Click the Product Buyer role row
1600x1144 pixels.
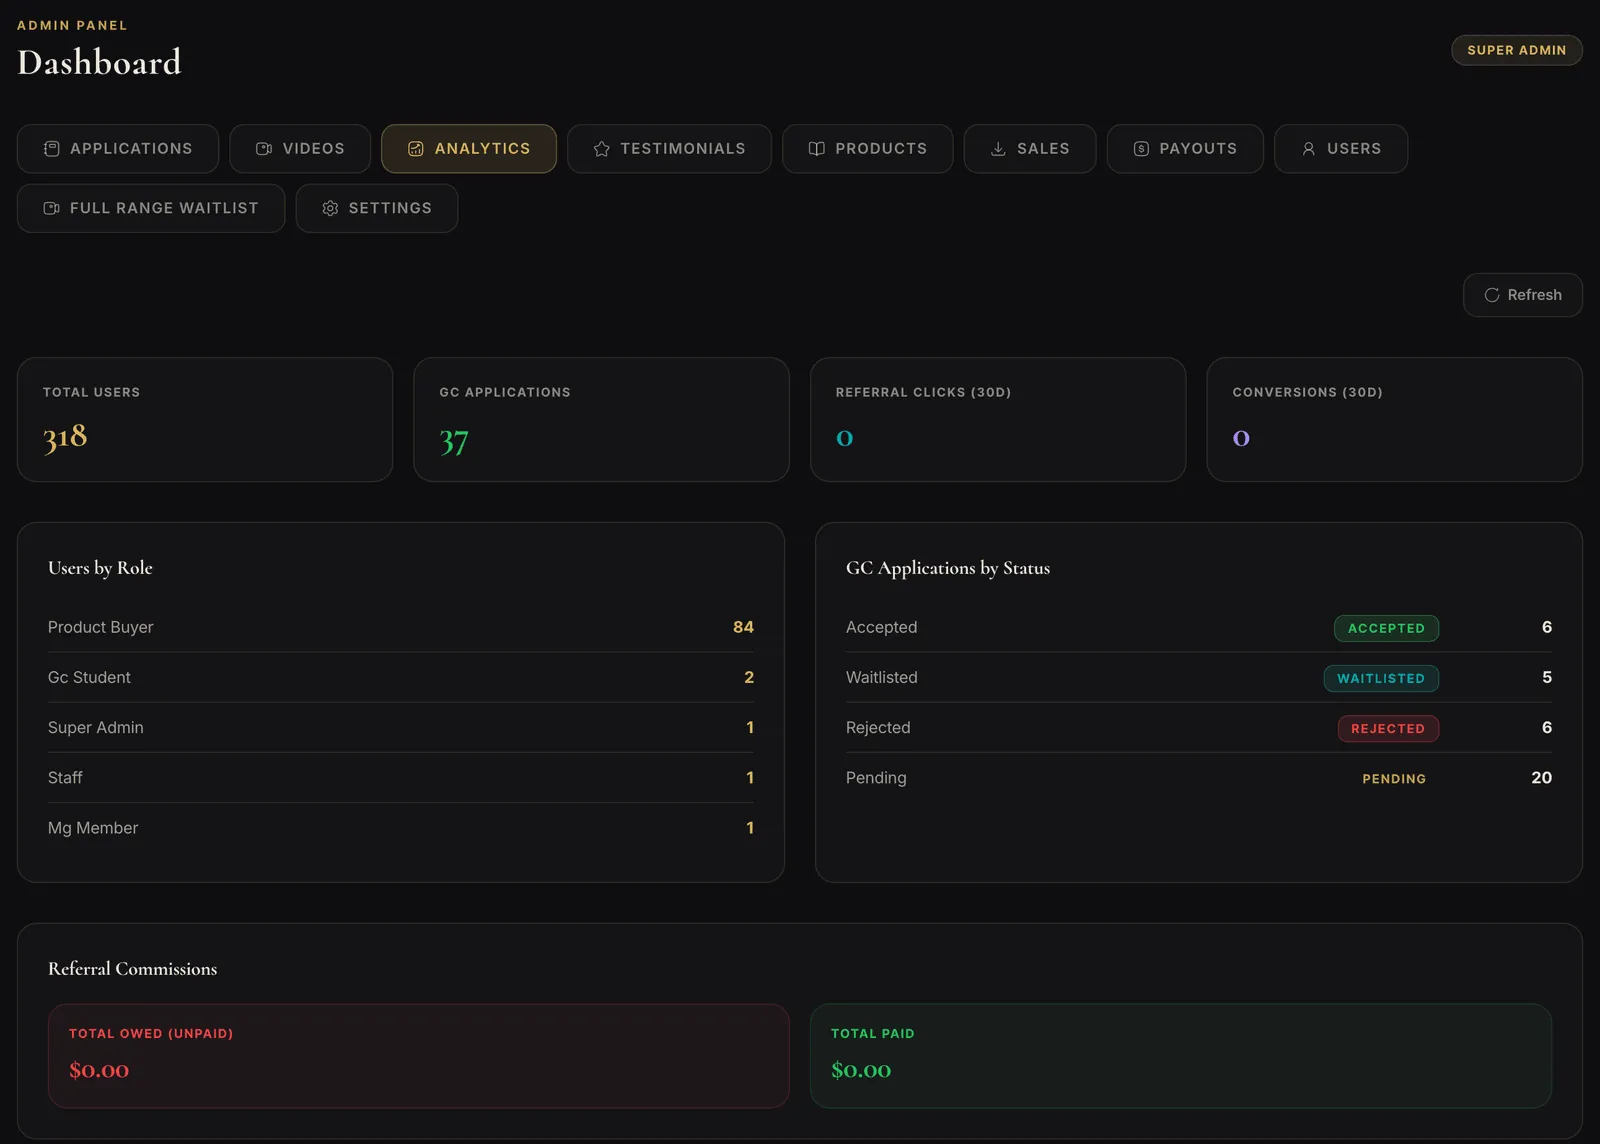[x=401, y=627]
